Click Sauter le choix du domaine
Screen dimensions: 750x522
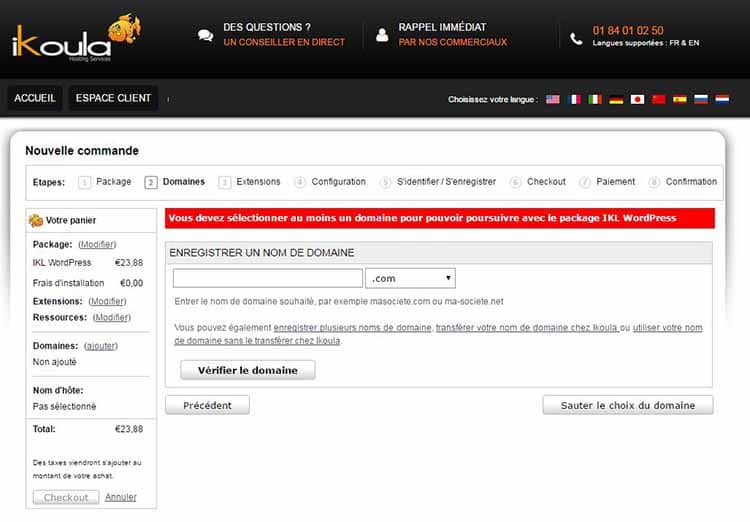627,405
